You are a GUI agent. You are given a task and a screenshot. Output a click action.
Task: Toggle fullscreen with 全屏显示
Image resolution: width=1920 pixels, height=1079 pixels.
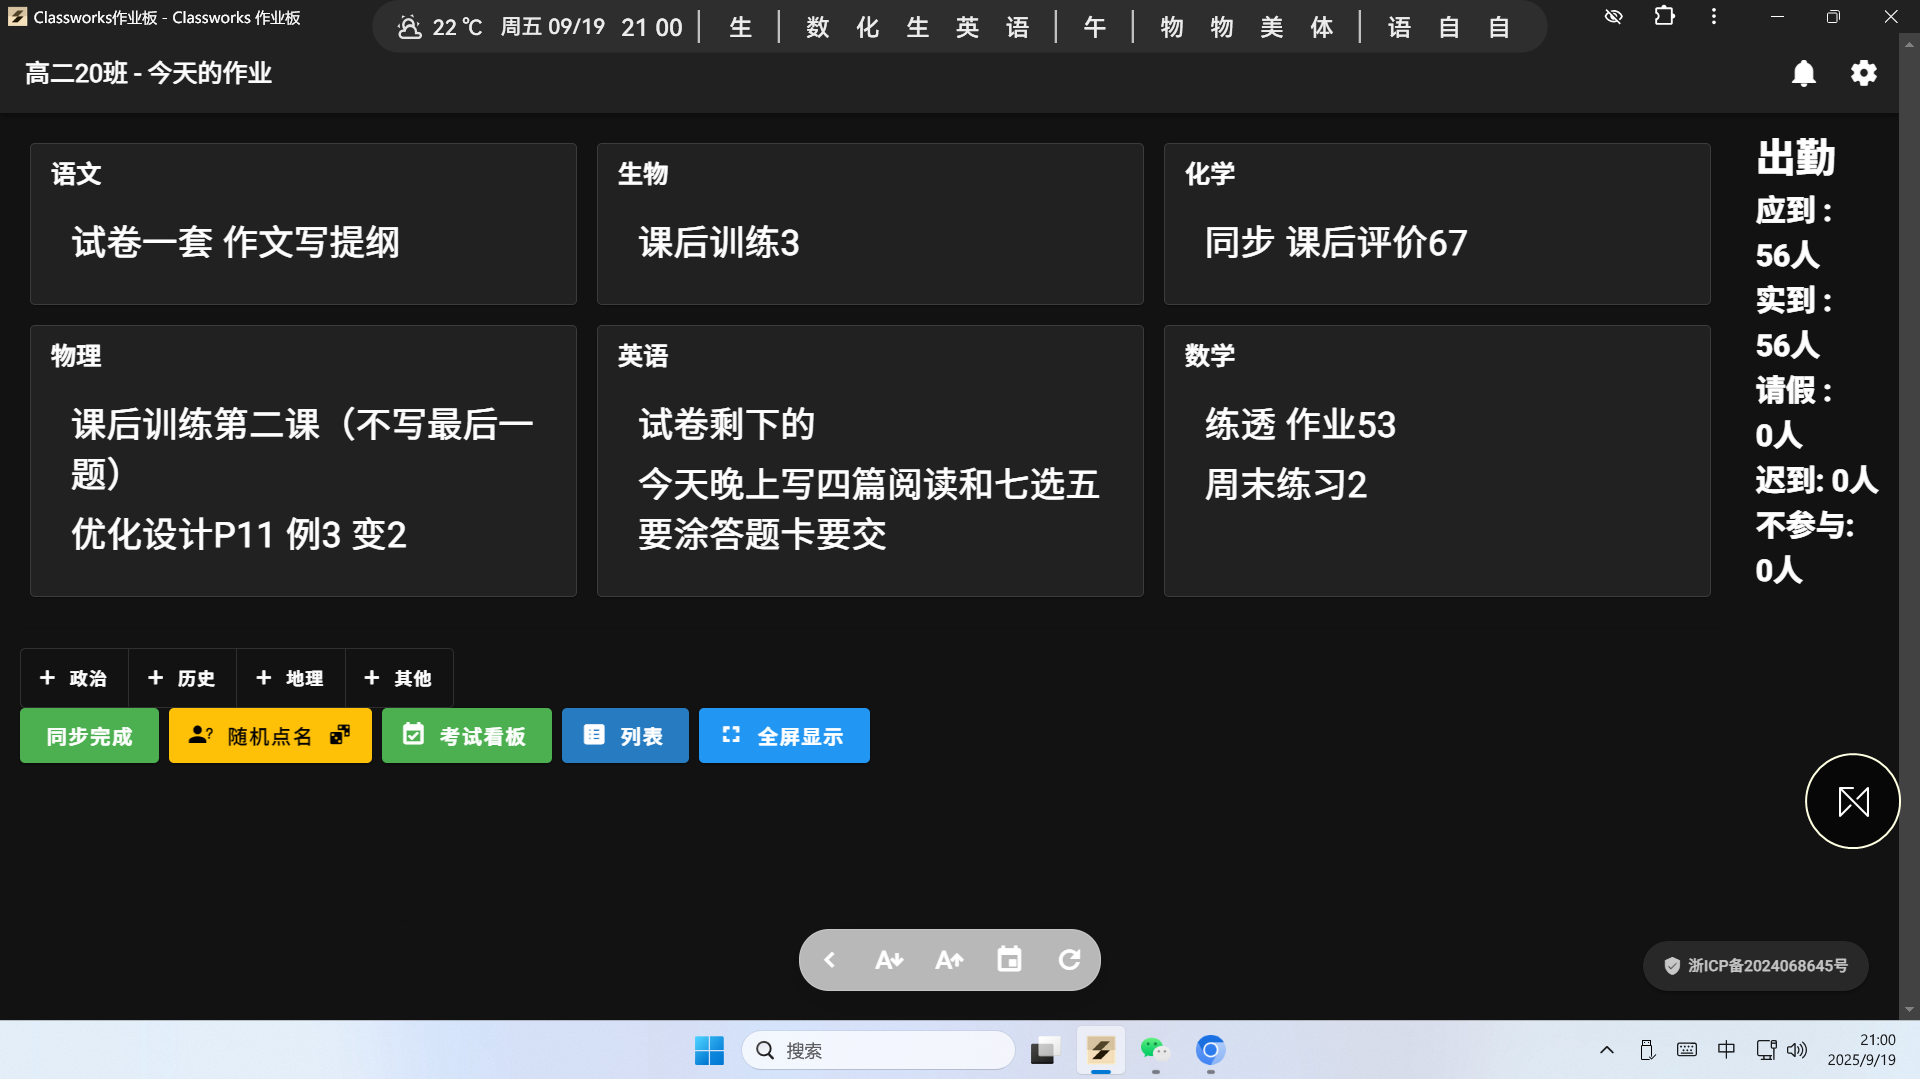coord(784,735)
